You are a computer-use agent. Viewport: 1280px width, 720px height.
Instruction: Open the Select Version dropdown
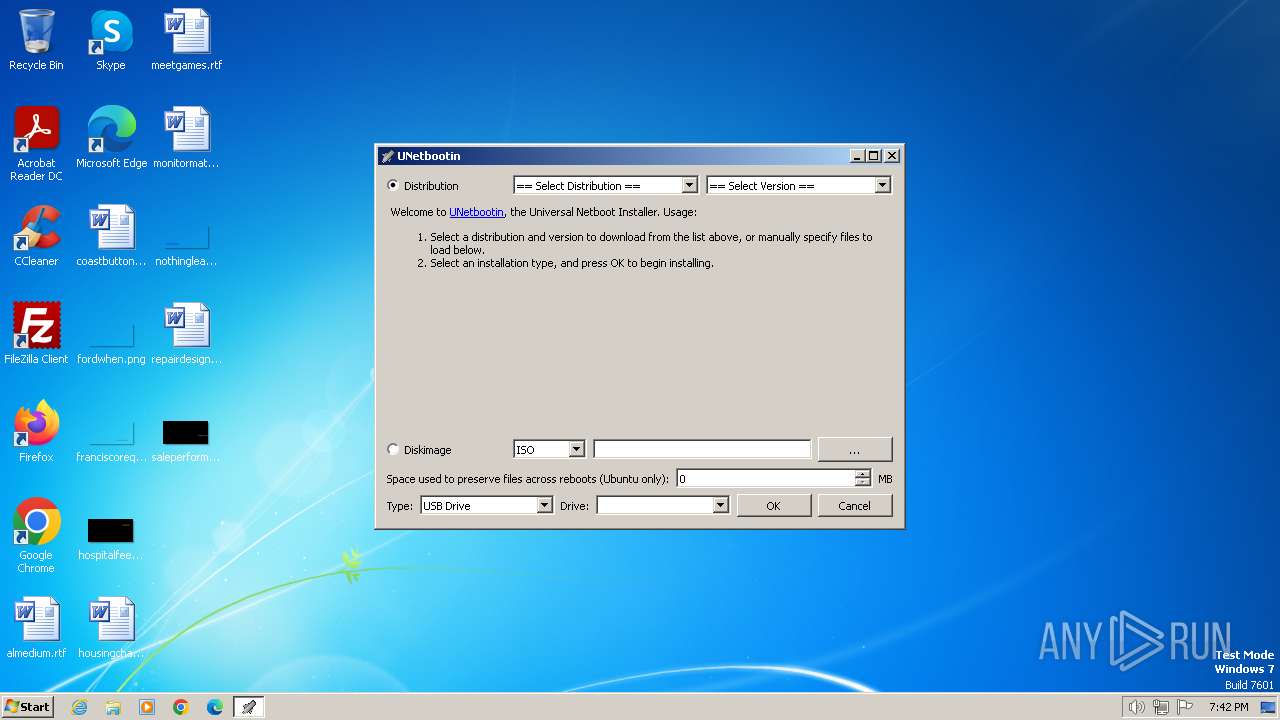[x=798, y=185]
